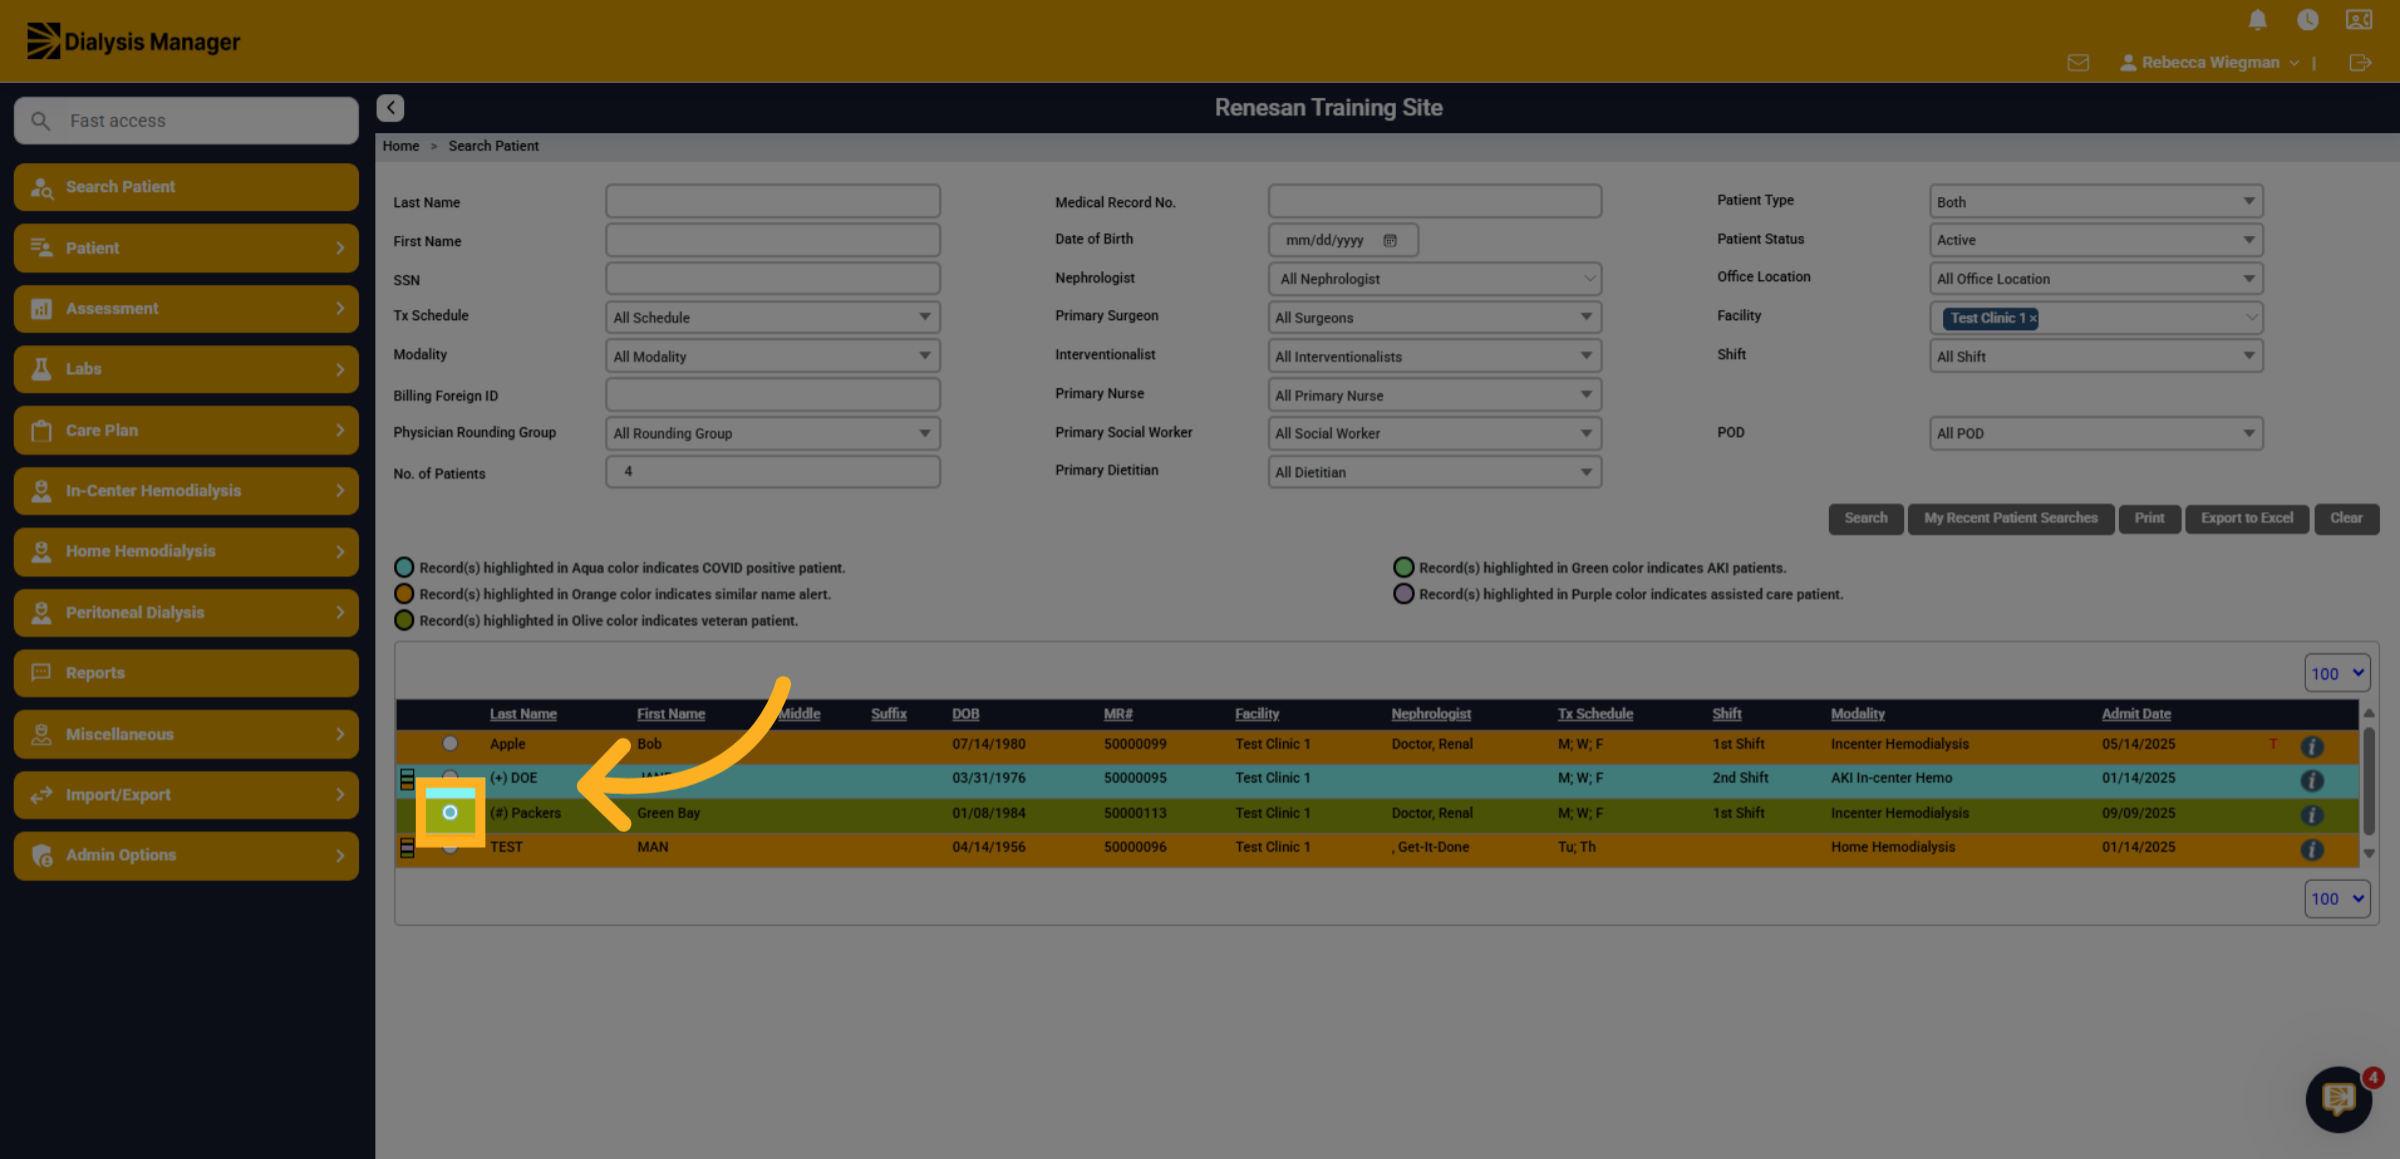Viewport: 2400px width, 1159px height.
Task: Click the clock icon in header
Action: click(2307, 20)
